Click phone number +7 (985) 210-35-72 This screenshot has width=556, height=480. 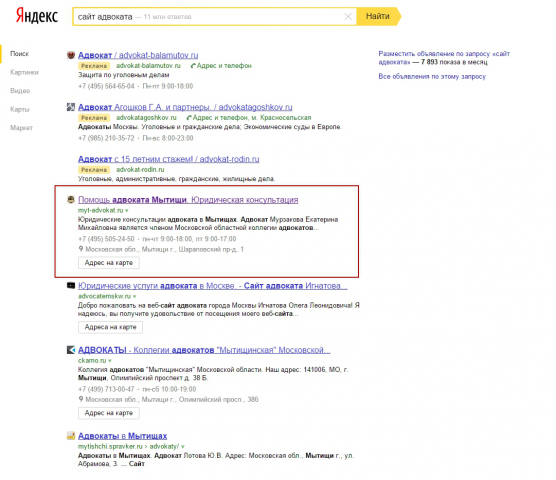[x=106, y=138]
